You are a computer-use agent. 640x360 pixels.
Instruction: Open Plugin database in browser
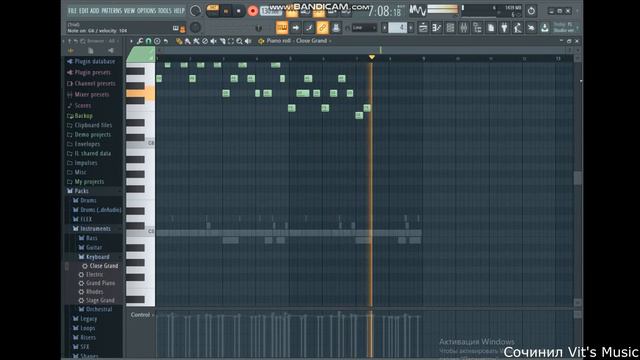coord(94,61)
